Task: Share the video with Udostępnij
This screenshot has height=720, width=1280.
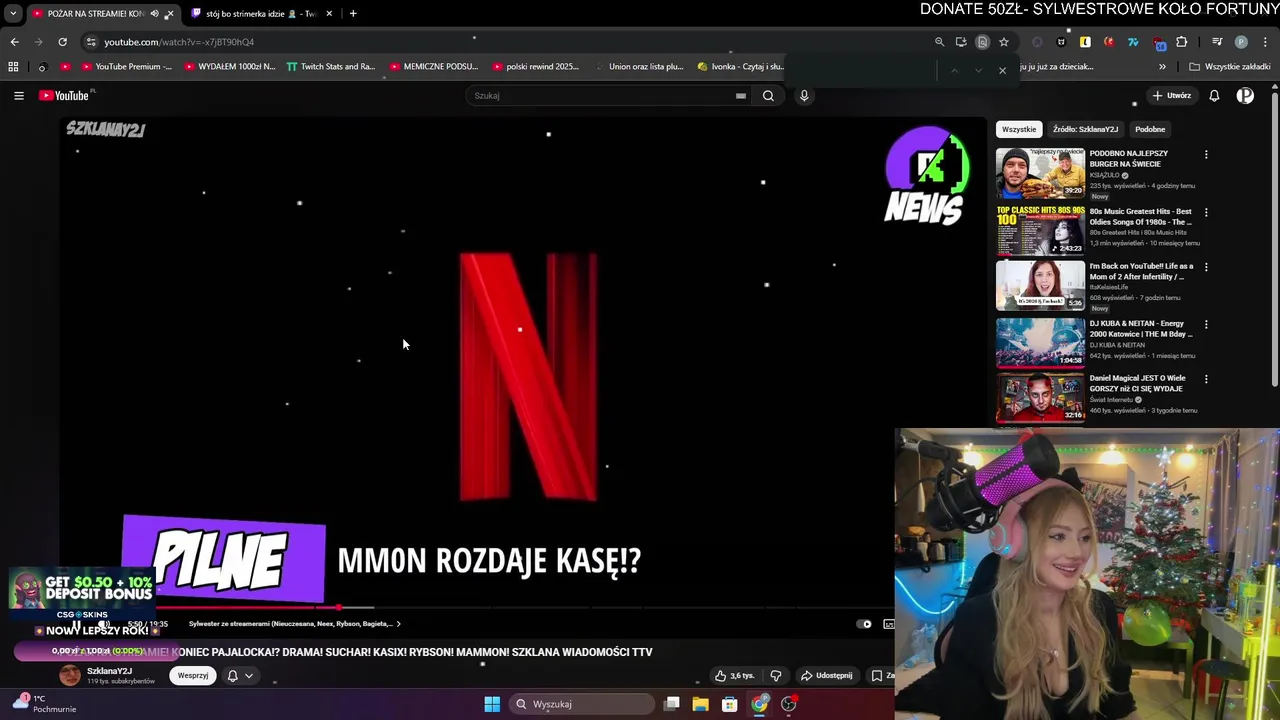Action: point(826,676)
